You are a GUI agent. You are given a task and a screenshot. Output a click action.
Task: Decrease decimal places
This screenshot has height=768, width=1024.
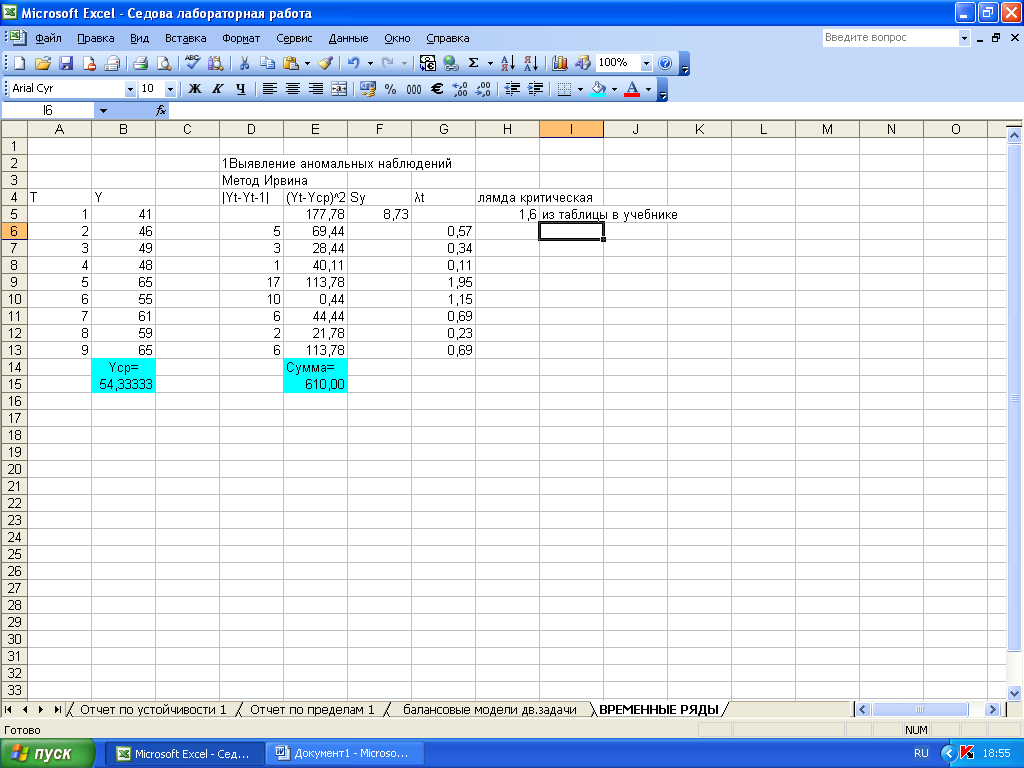[483, 89]
